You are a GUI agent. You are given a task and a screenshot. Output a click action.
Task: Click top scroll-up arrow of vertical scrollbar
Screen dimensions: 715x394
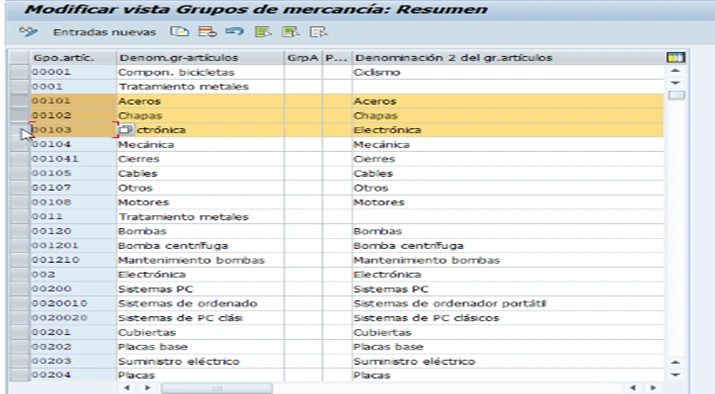pyautogui.click(x=676, y=71)
